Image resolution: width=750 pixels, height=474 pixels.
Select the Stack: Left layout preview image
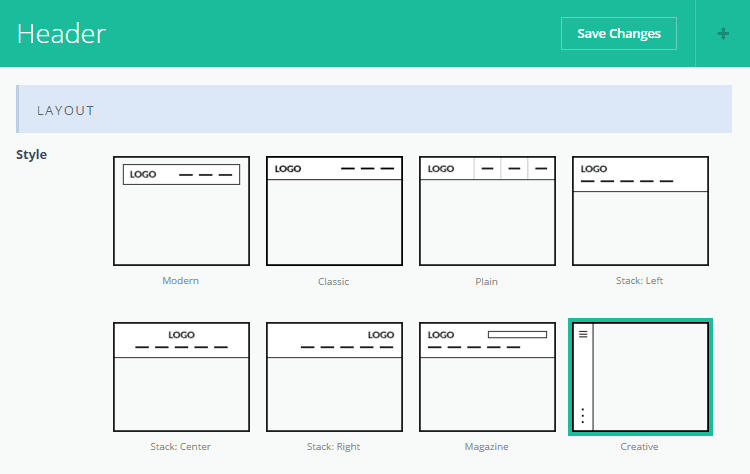(x=640, y=211)
